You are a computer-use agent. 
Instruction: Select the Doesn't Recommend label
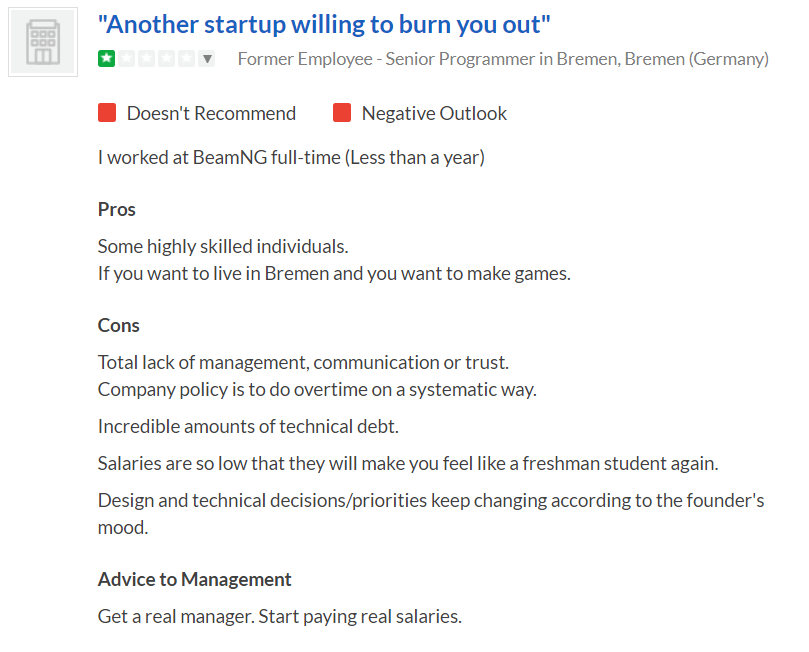tap(212, 113)
